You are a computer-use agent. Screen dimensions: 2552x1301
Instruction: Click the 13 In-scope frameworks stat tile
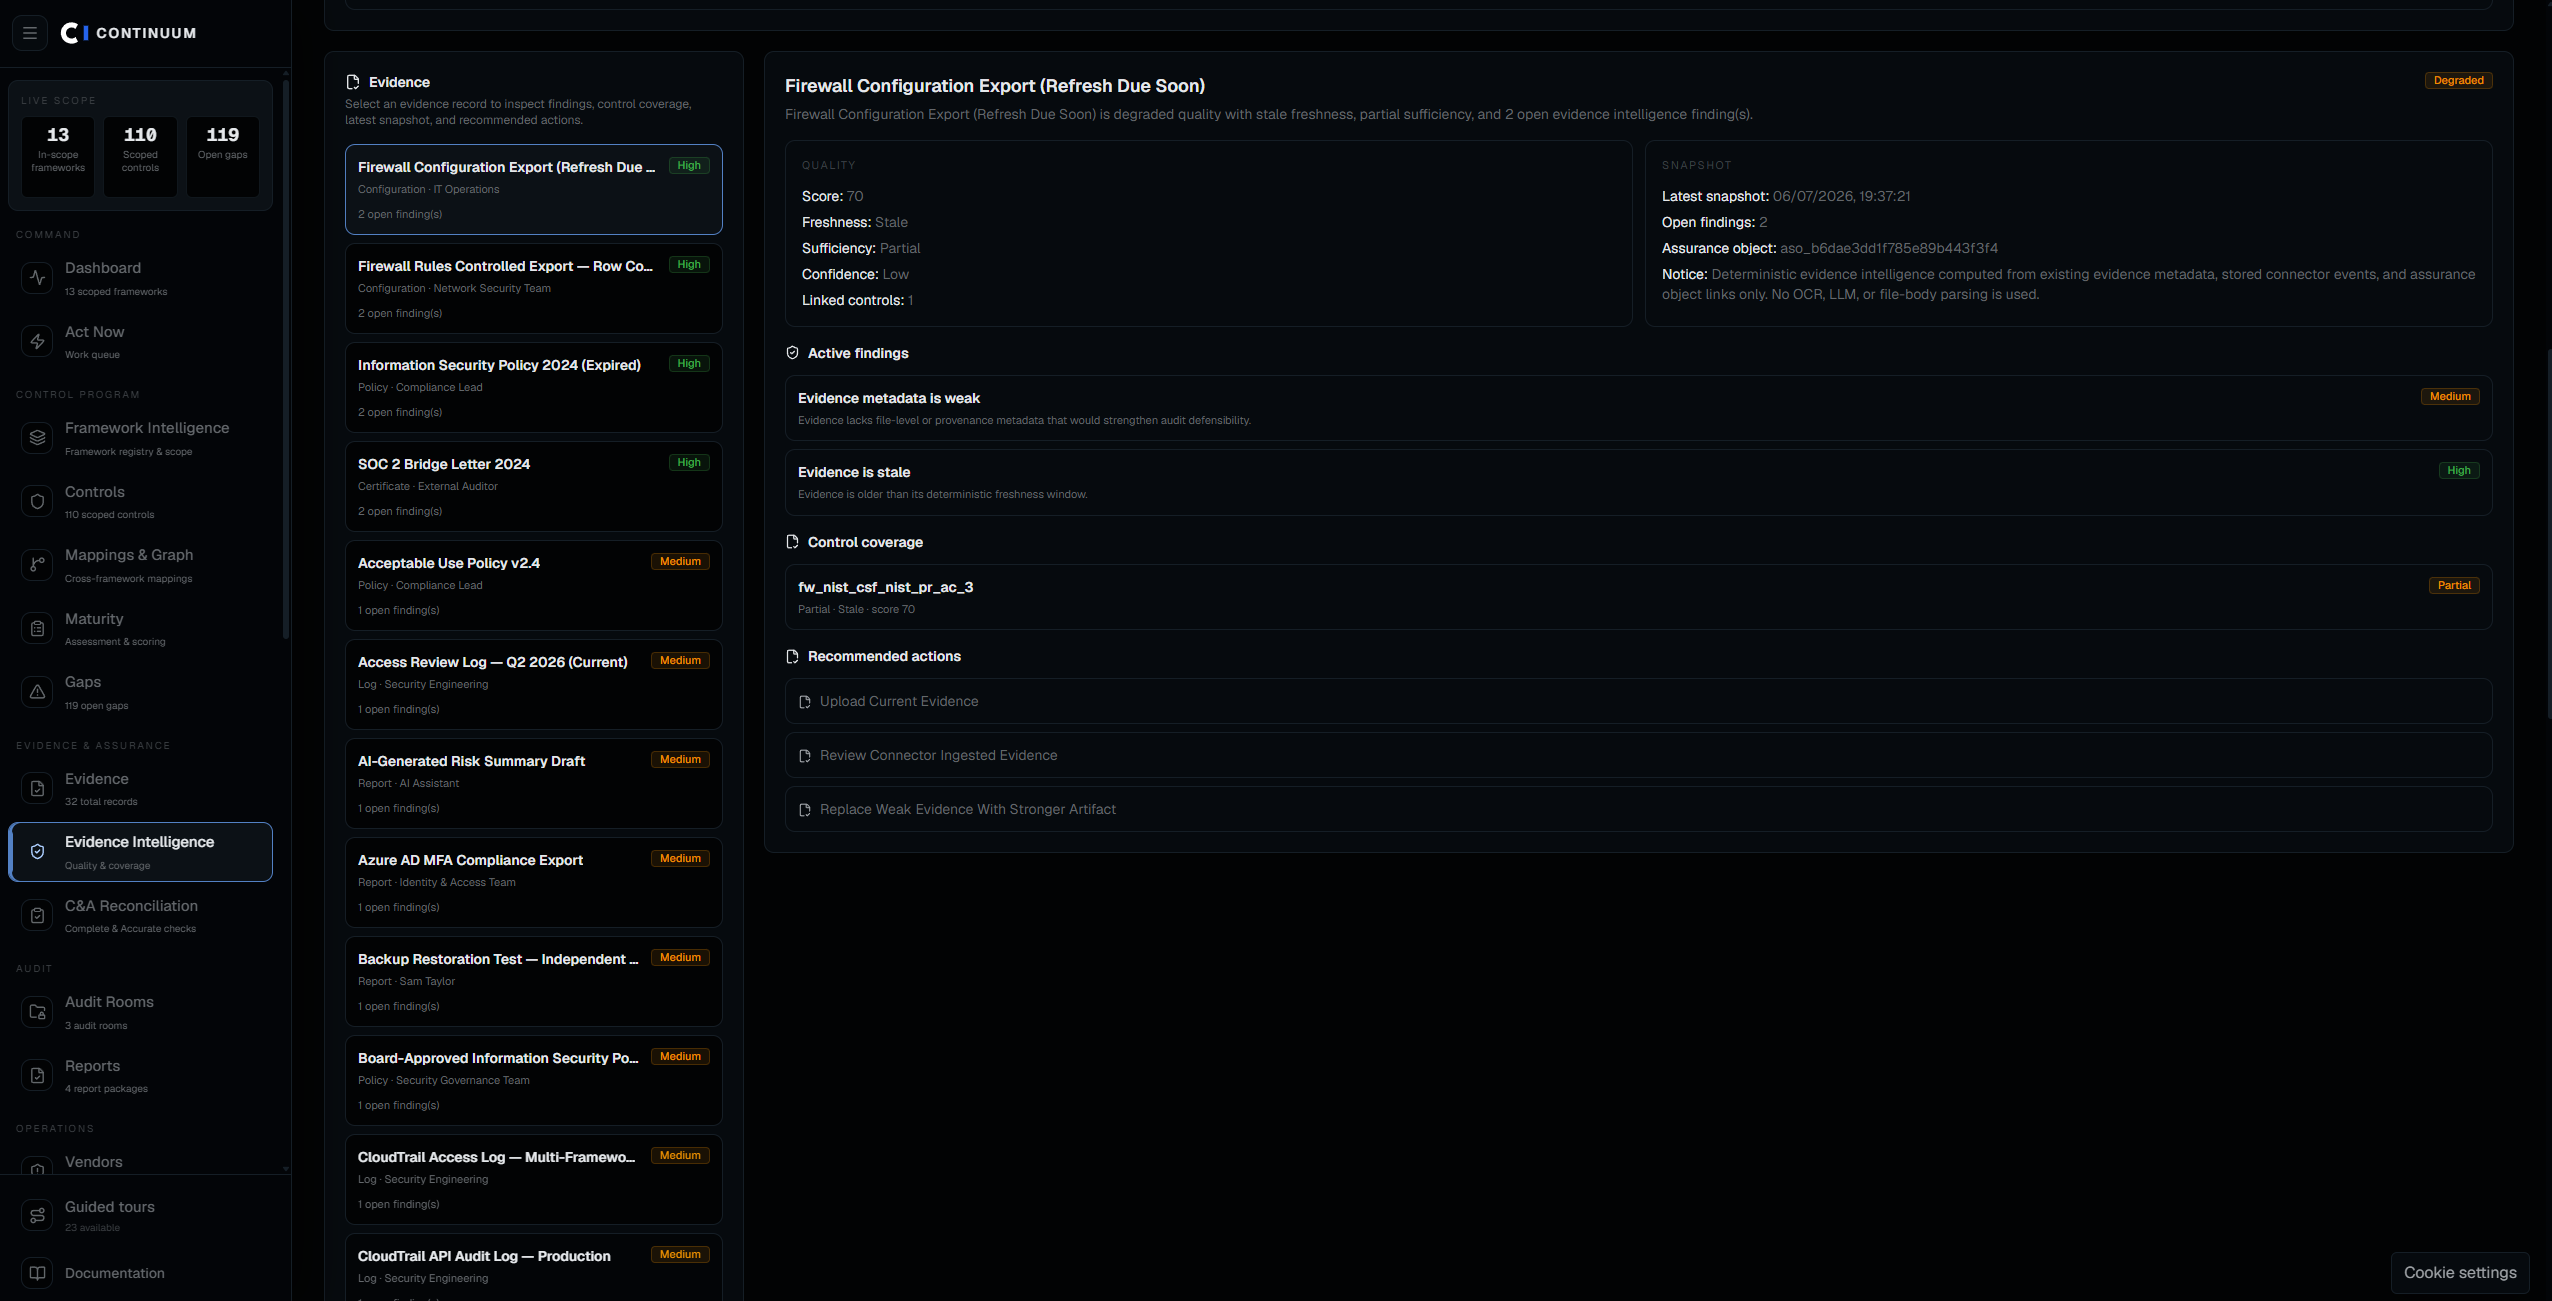click(x=58, y=156)
